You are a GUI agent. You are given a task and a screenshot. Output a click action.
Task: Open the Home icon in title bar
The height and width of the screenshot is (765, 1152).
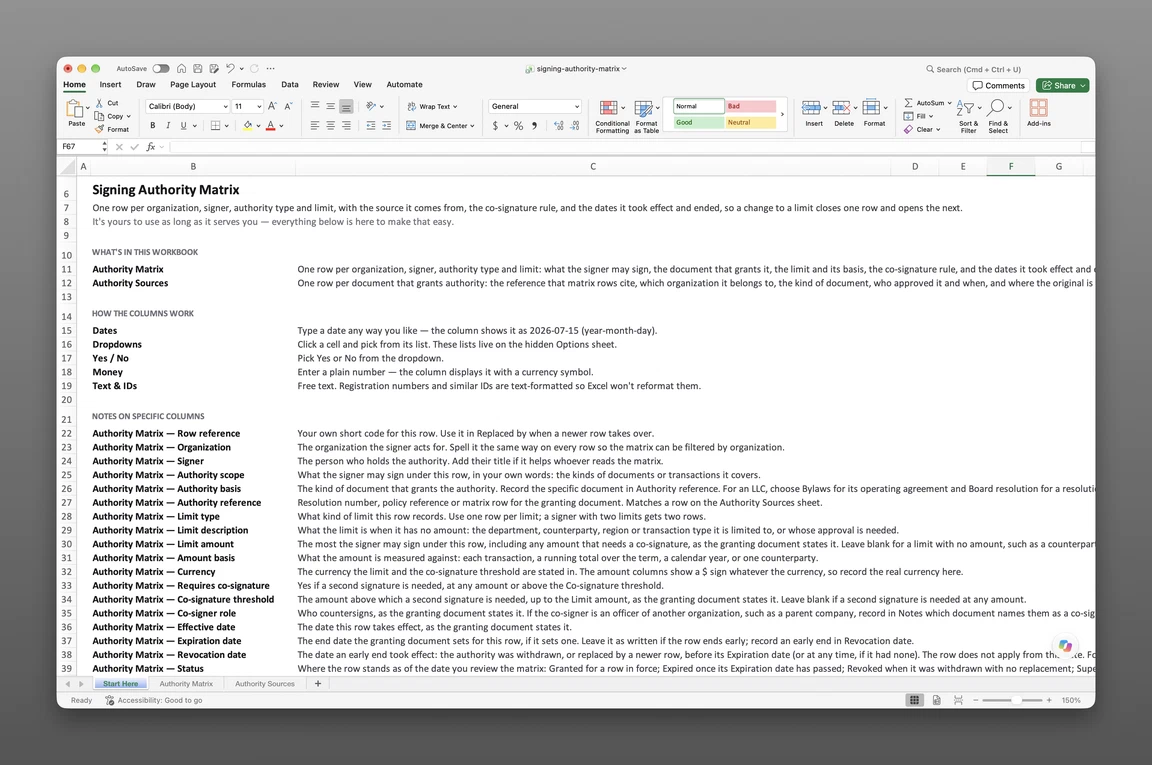click(181, 68)
